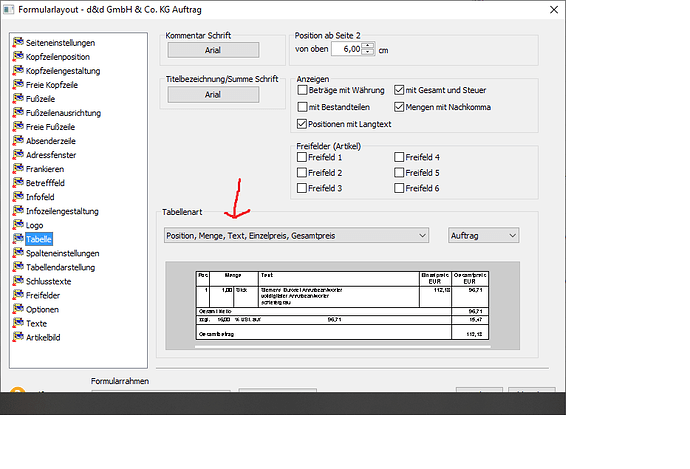This screenshot has height=469, width=690.
Task: Select Adressfenster in the settings list
Action: [x=51, y=155]
